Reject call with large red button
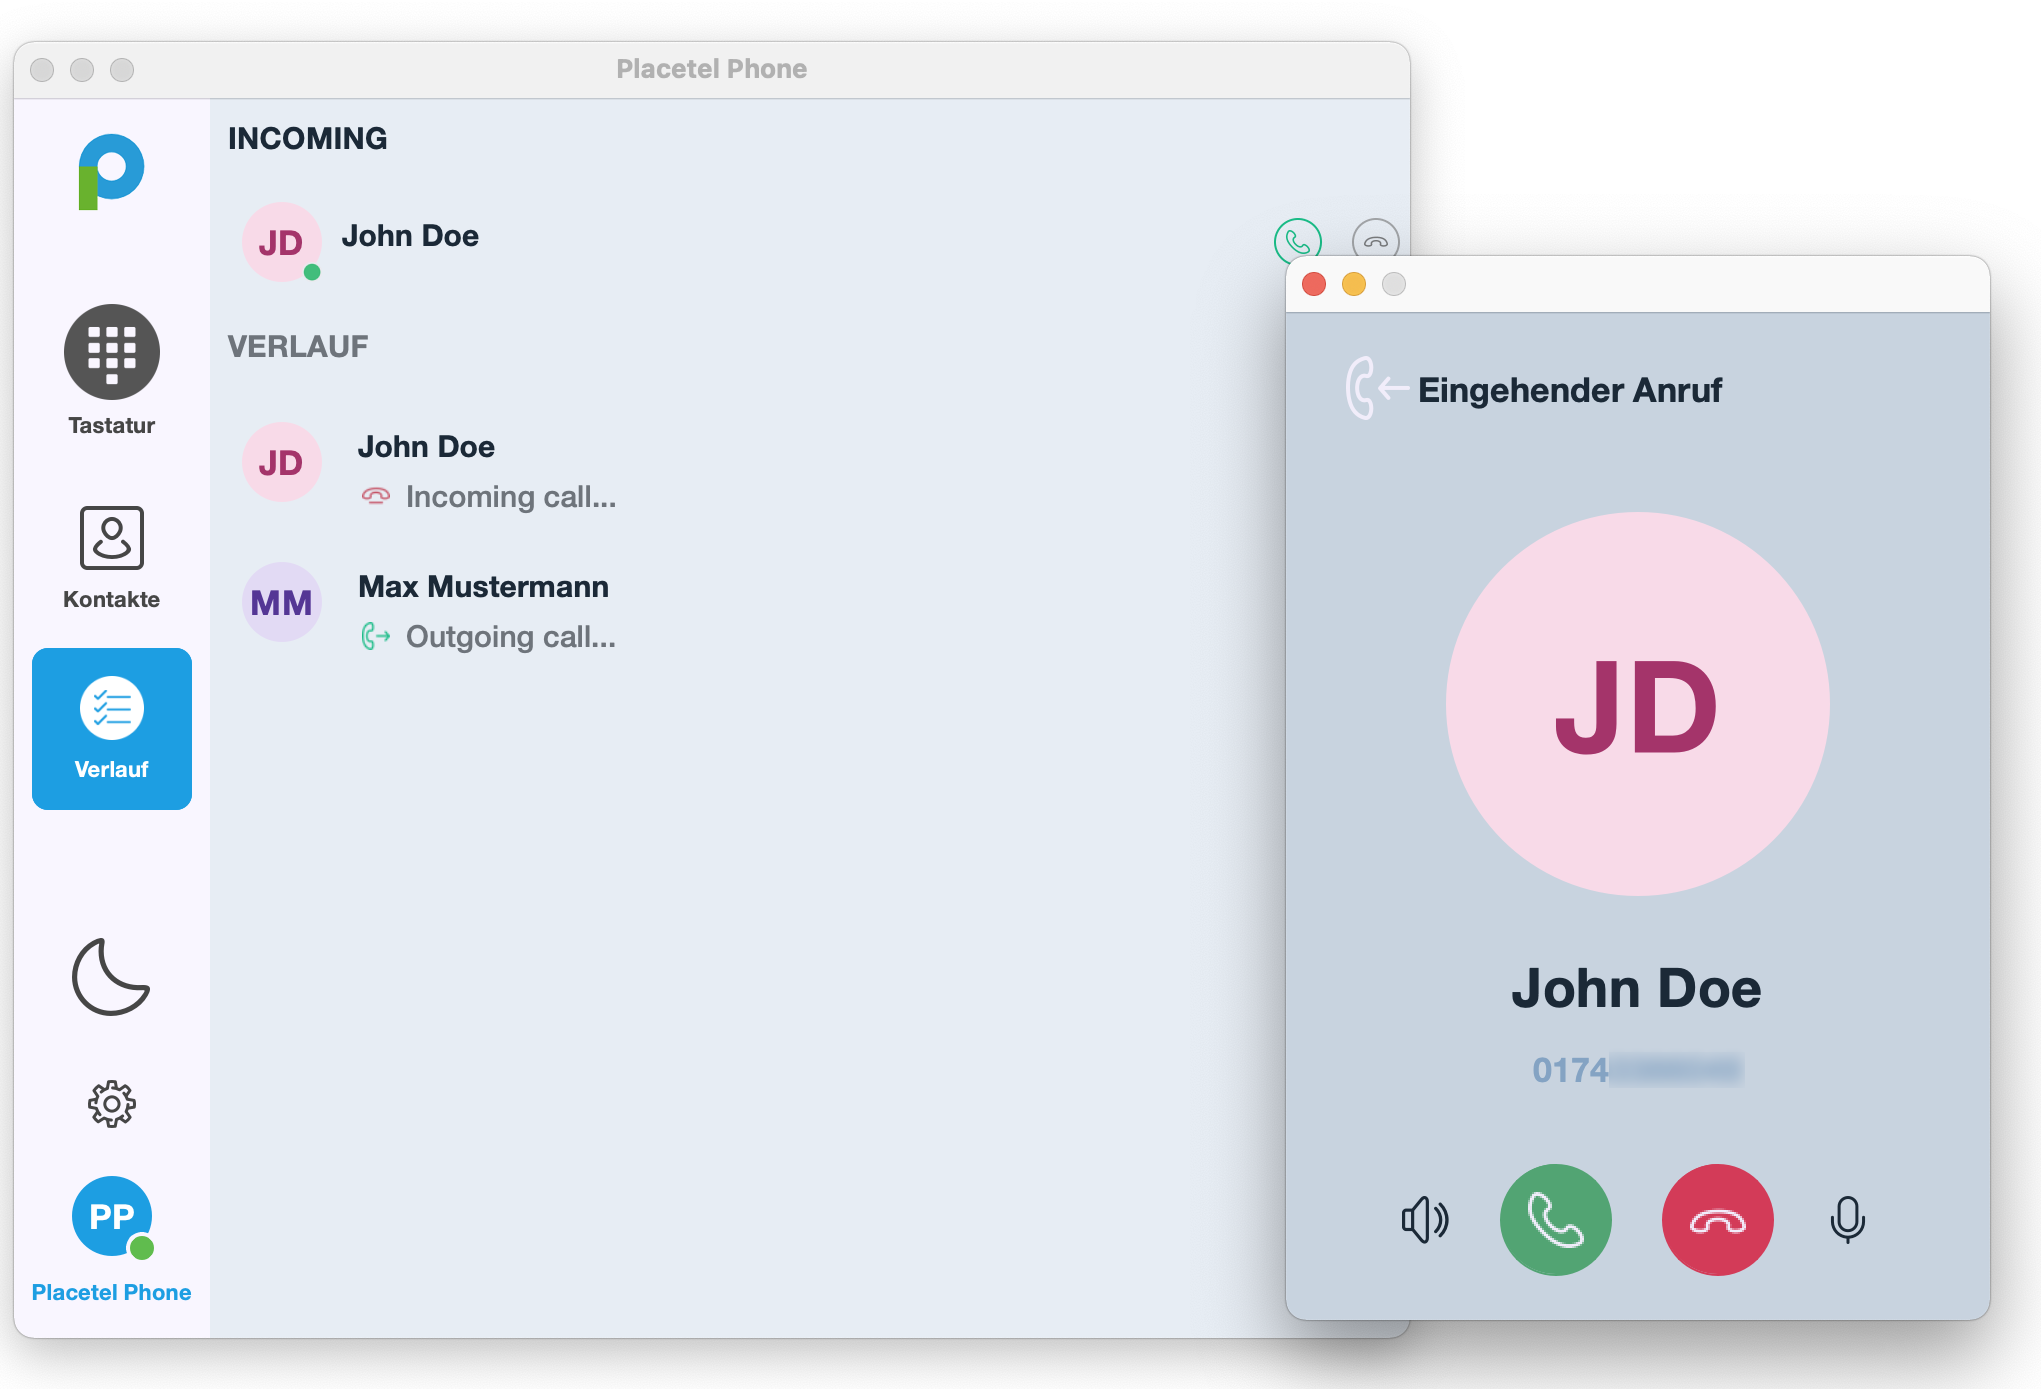The image size is (2041, 1389). click(1717, 1219)
